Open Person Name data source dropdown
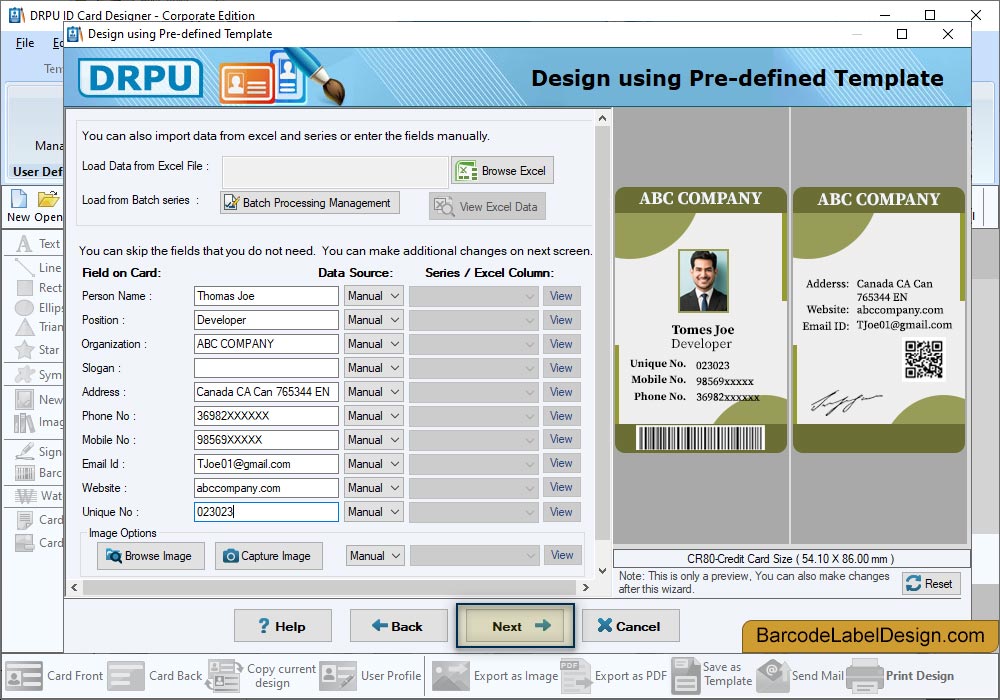 [374, 296]
